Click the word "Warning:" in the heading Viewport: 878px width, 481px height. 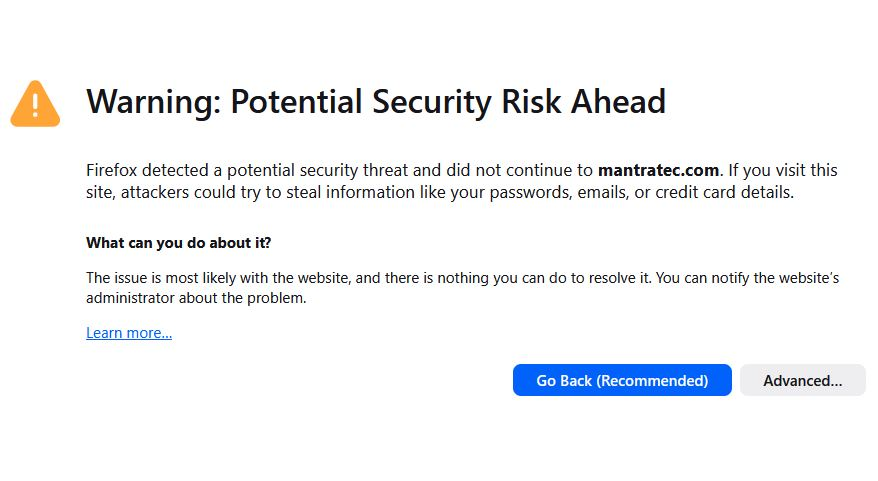coord(153,102)
